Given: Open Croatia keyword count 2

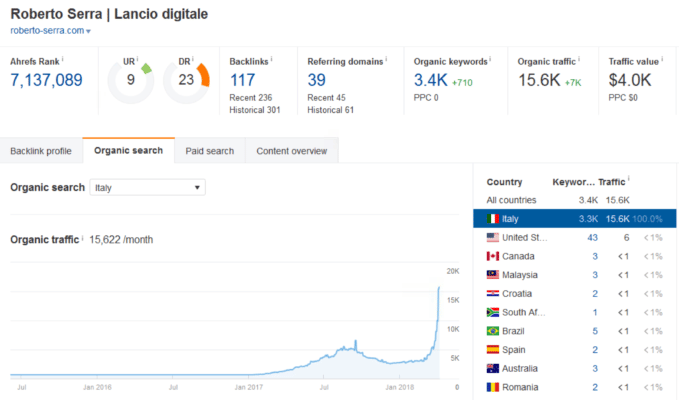Looking at the screenshot, I should tap(595, 294).
